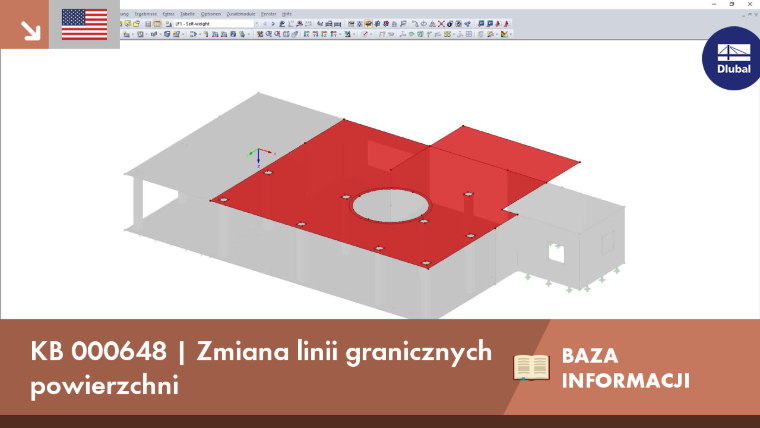This screenshot has height=428, width=760.
Task: Click the Dlubal logo badge
Action: coord(732,58)
